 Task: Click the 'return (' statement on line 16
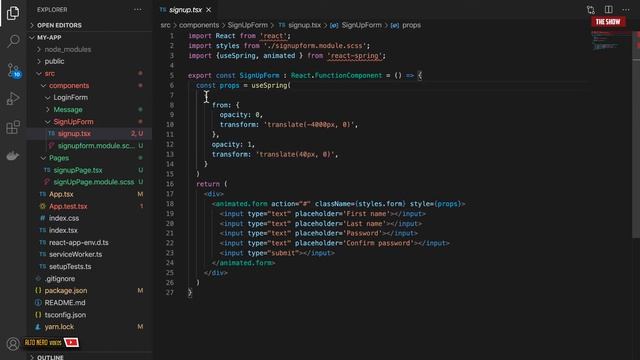click(x=212, y=184)
